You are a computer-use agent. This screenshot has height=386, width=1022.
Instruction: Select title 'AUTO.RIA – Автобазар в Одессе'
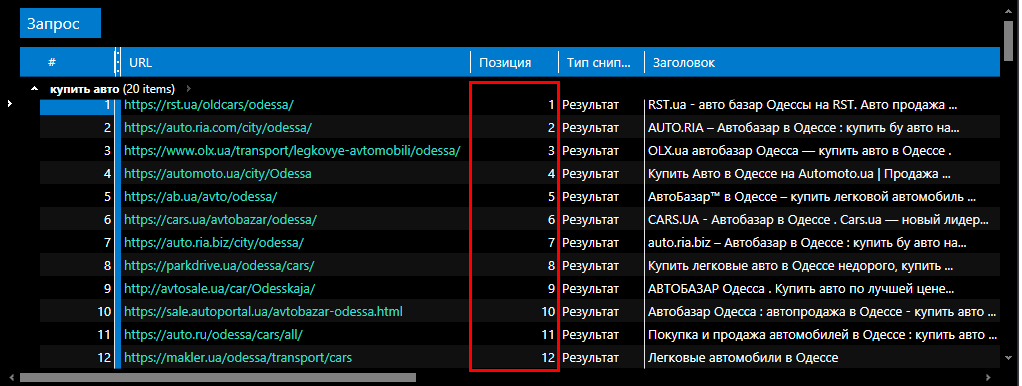click(803, 128)
